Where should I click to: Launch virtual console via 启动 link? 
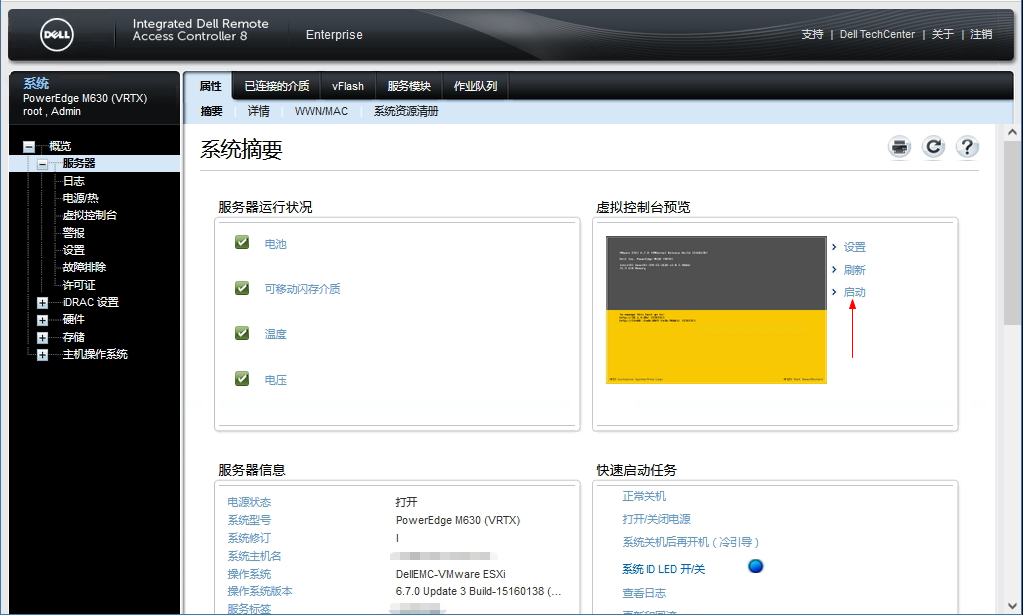pos(855,292)
